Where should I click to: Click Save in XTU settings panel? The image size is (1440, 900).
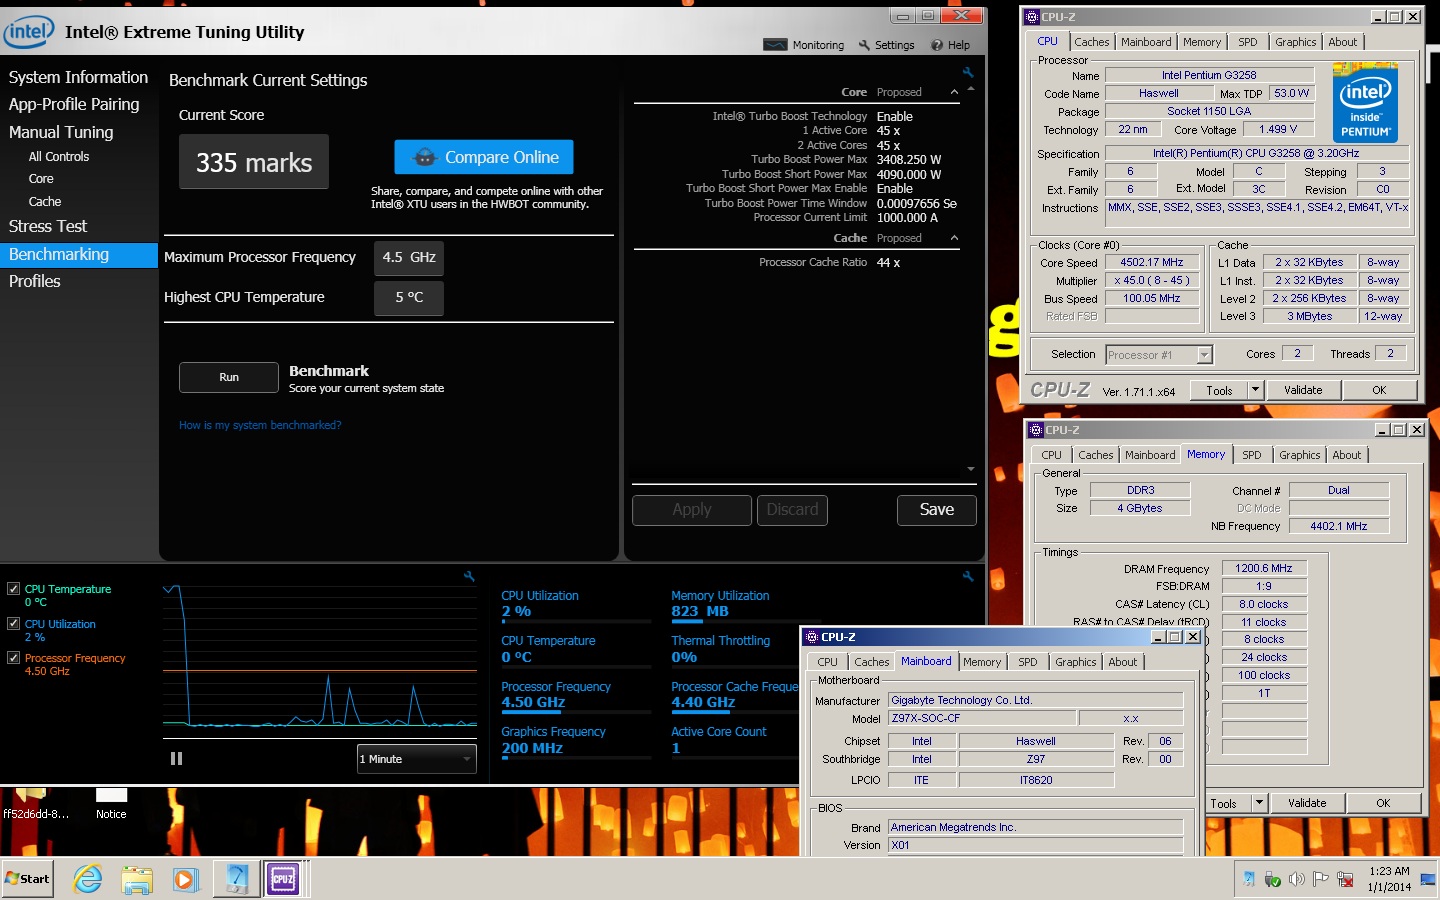(x=936, y=510)
